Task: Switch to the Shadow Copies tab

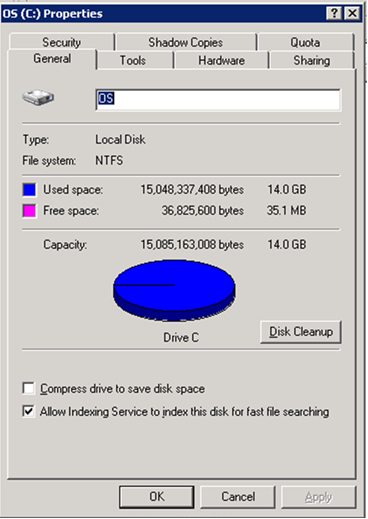Action: [x=185, y=42]
